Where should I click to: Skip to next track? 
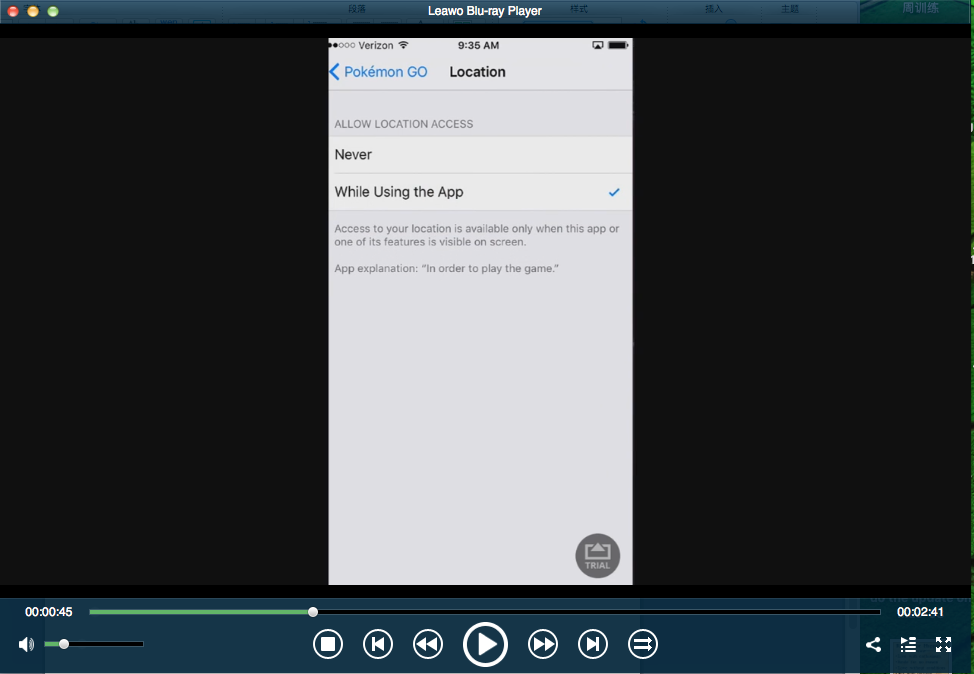pos(593,644)
